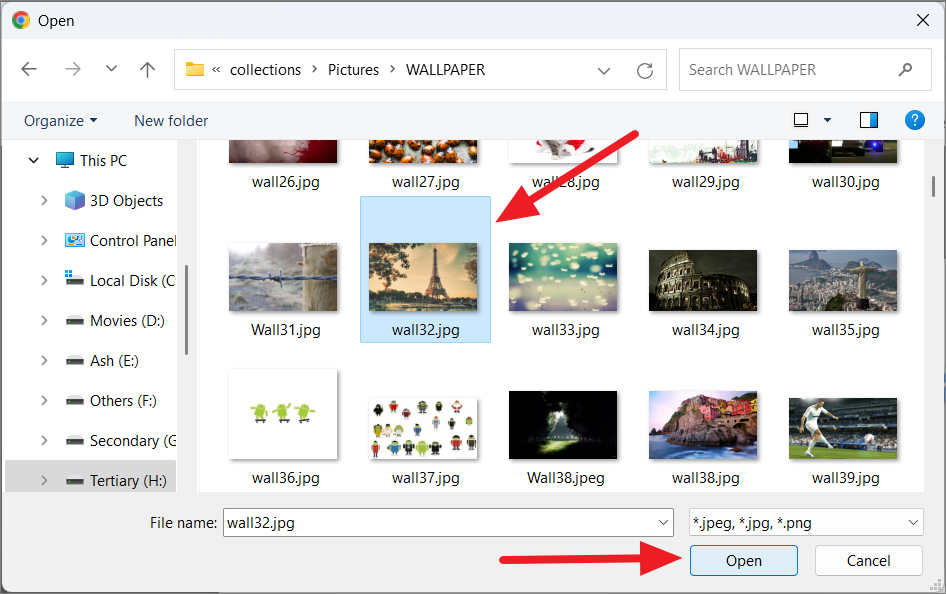Expand the 3D Objects node
The height and width of the screenshot is (594, 946).
point(44,200)
